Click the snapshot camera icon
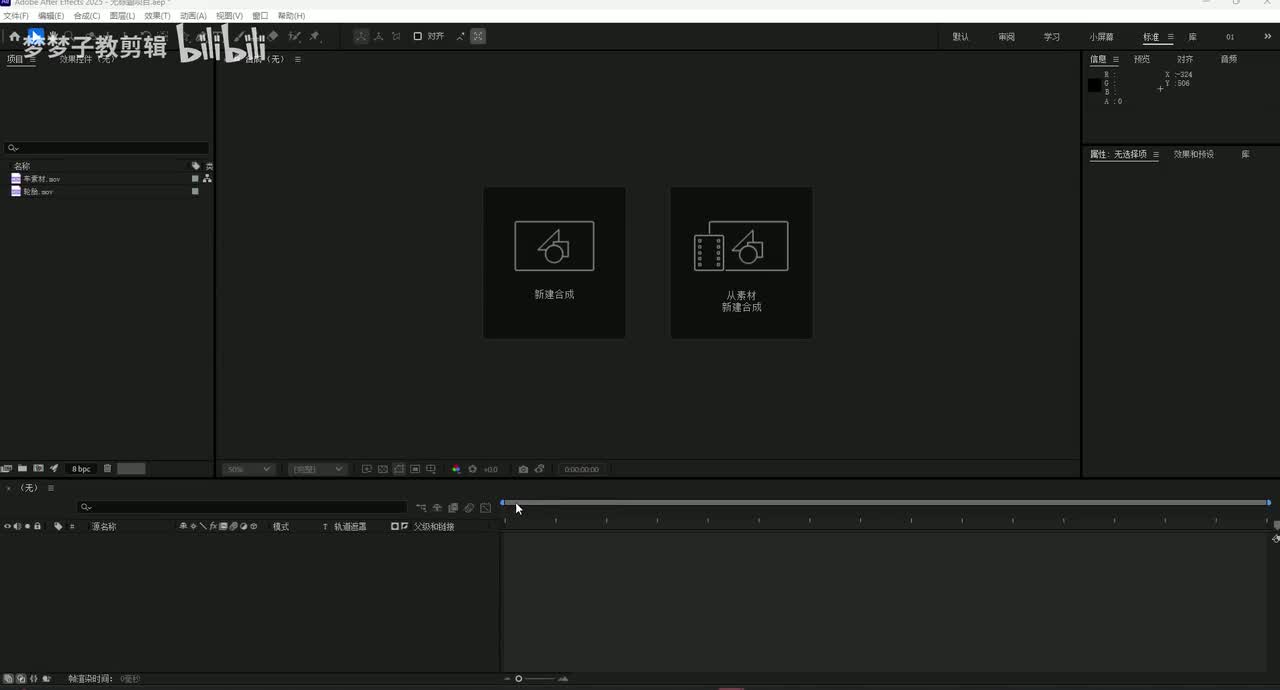The image size is (1280, 690). tap(523, 469)
